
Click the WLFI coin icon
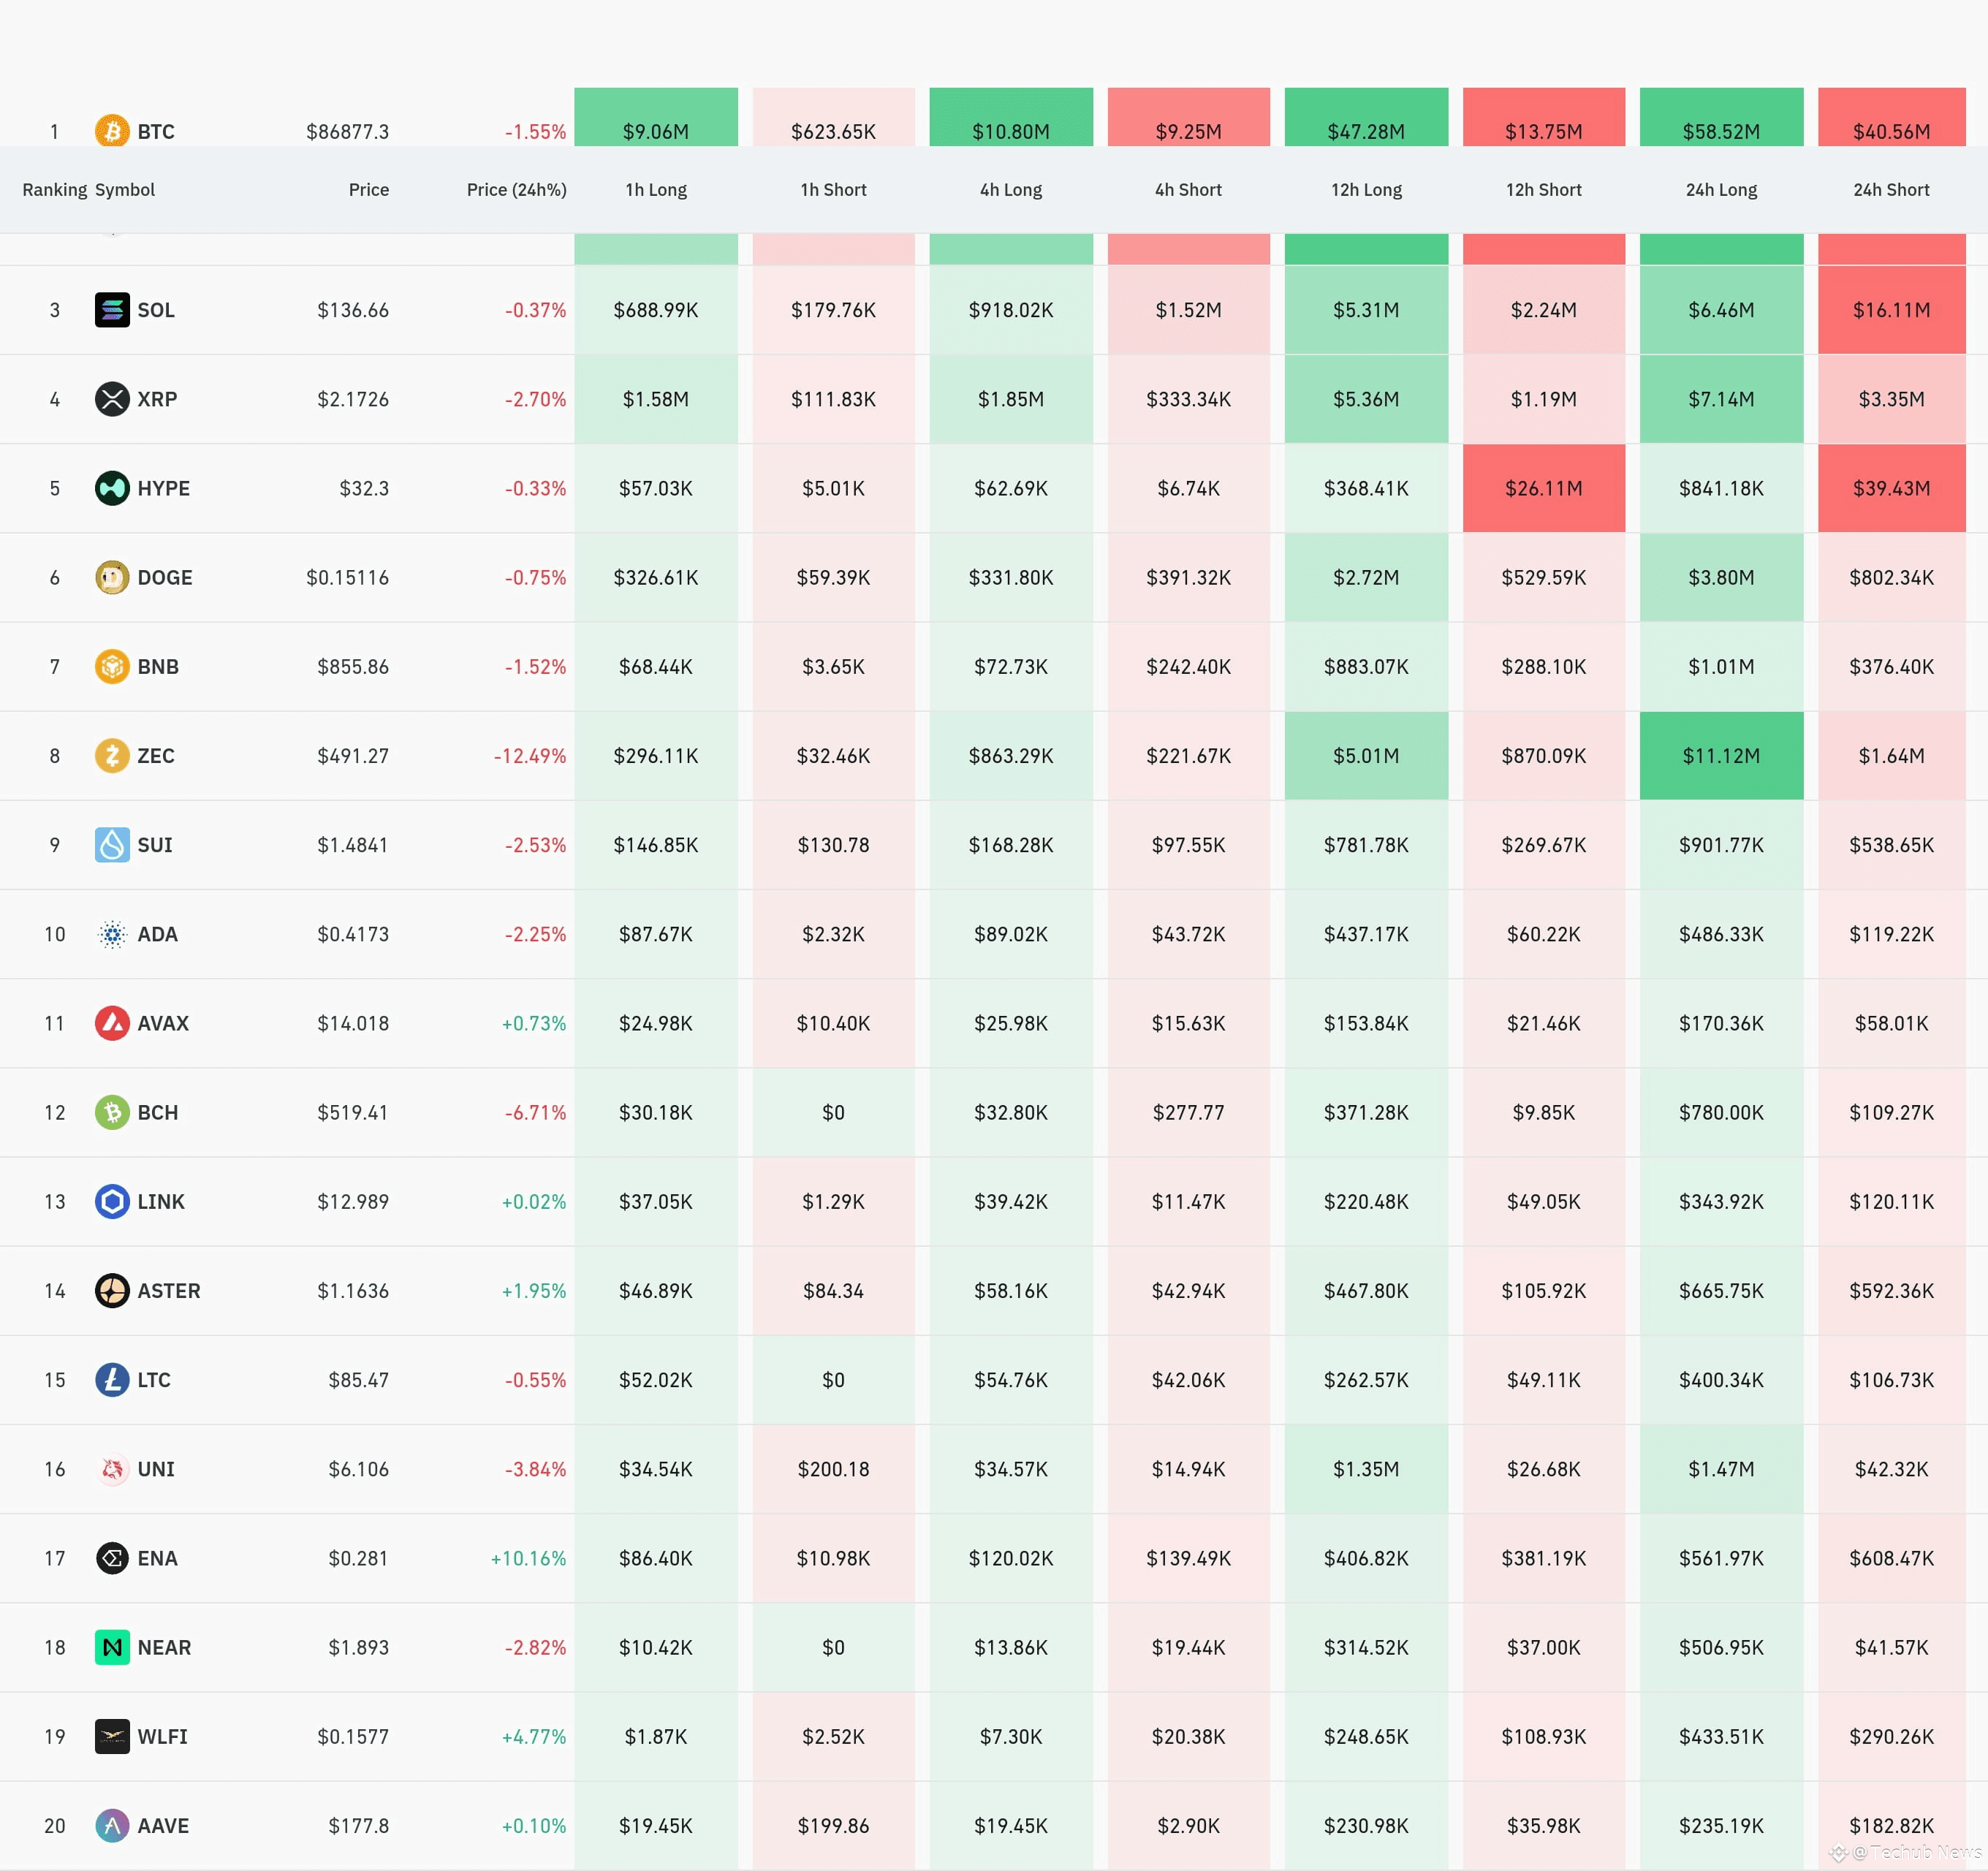coord(112,1736)
